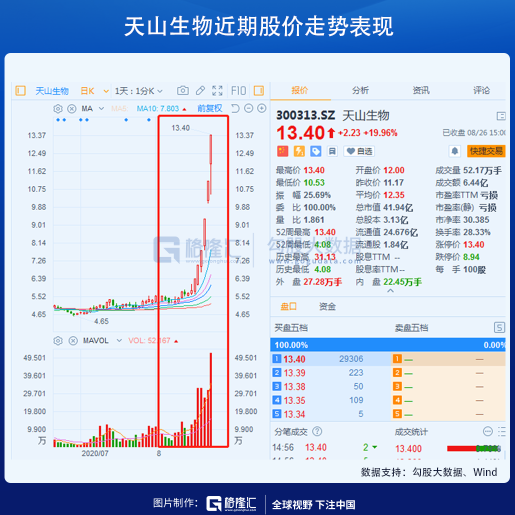
Task: Toggle the right sidebar panel icon
Action: click(x=259, y=91)
